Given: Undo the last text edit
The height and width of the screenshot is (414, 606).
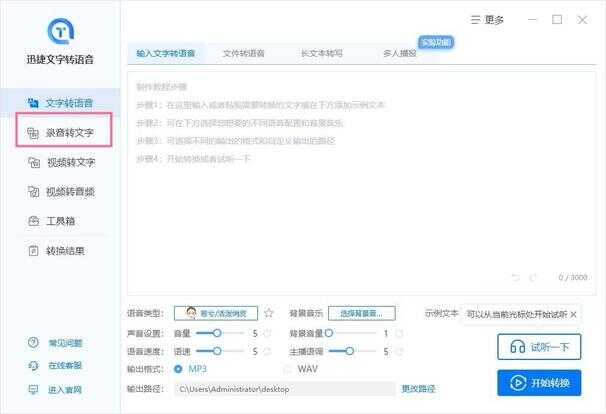Looking at the screenshot, I should click(x=515, y=277).
